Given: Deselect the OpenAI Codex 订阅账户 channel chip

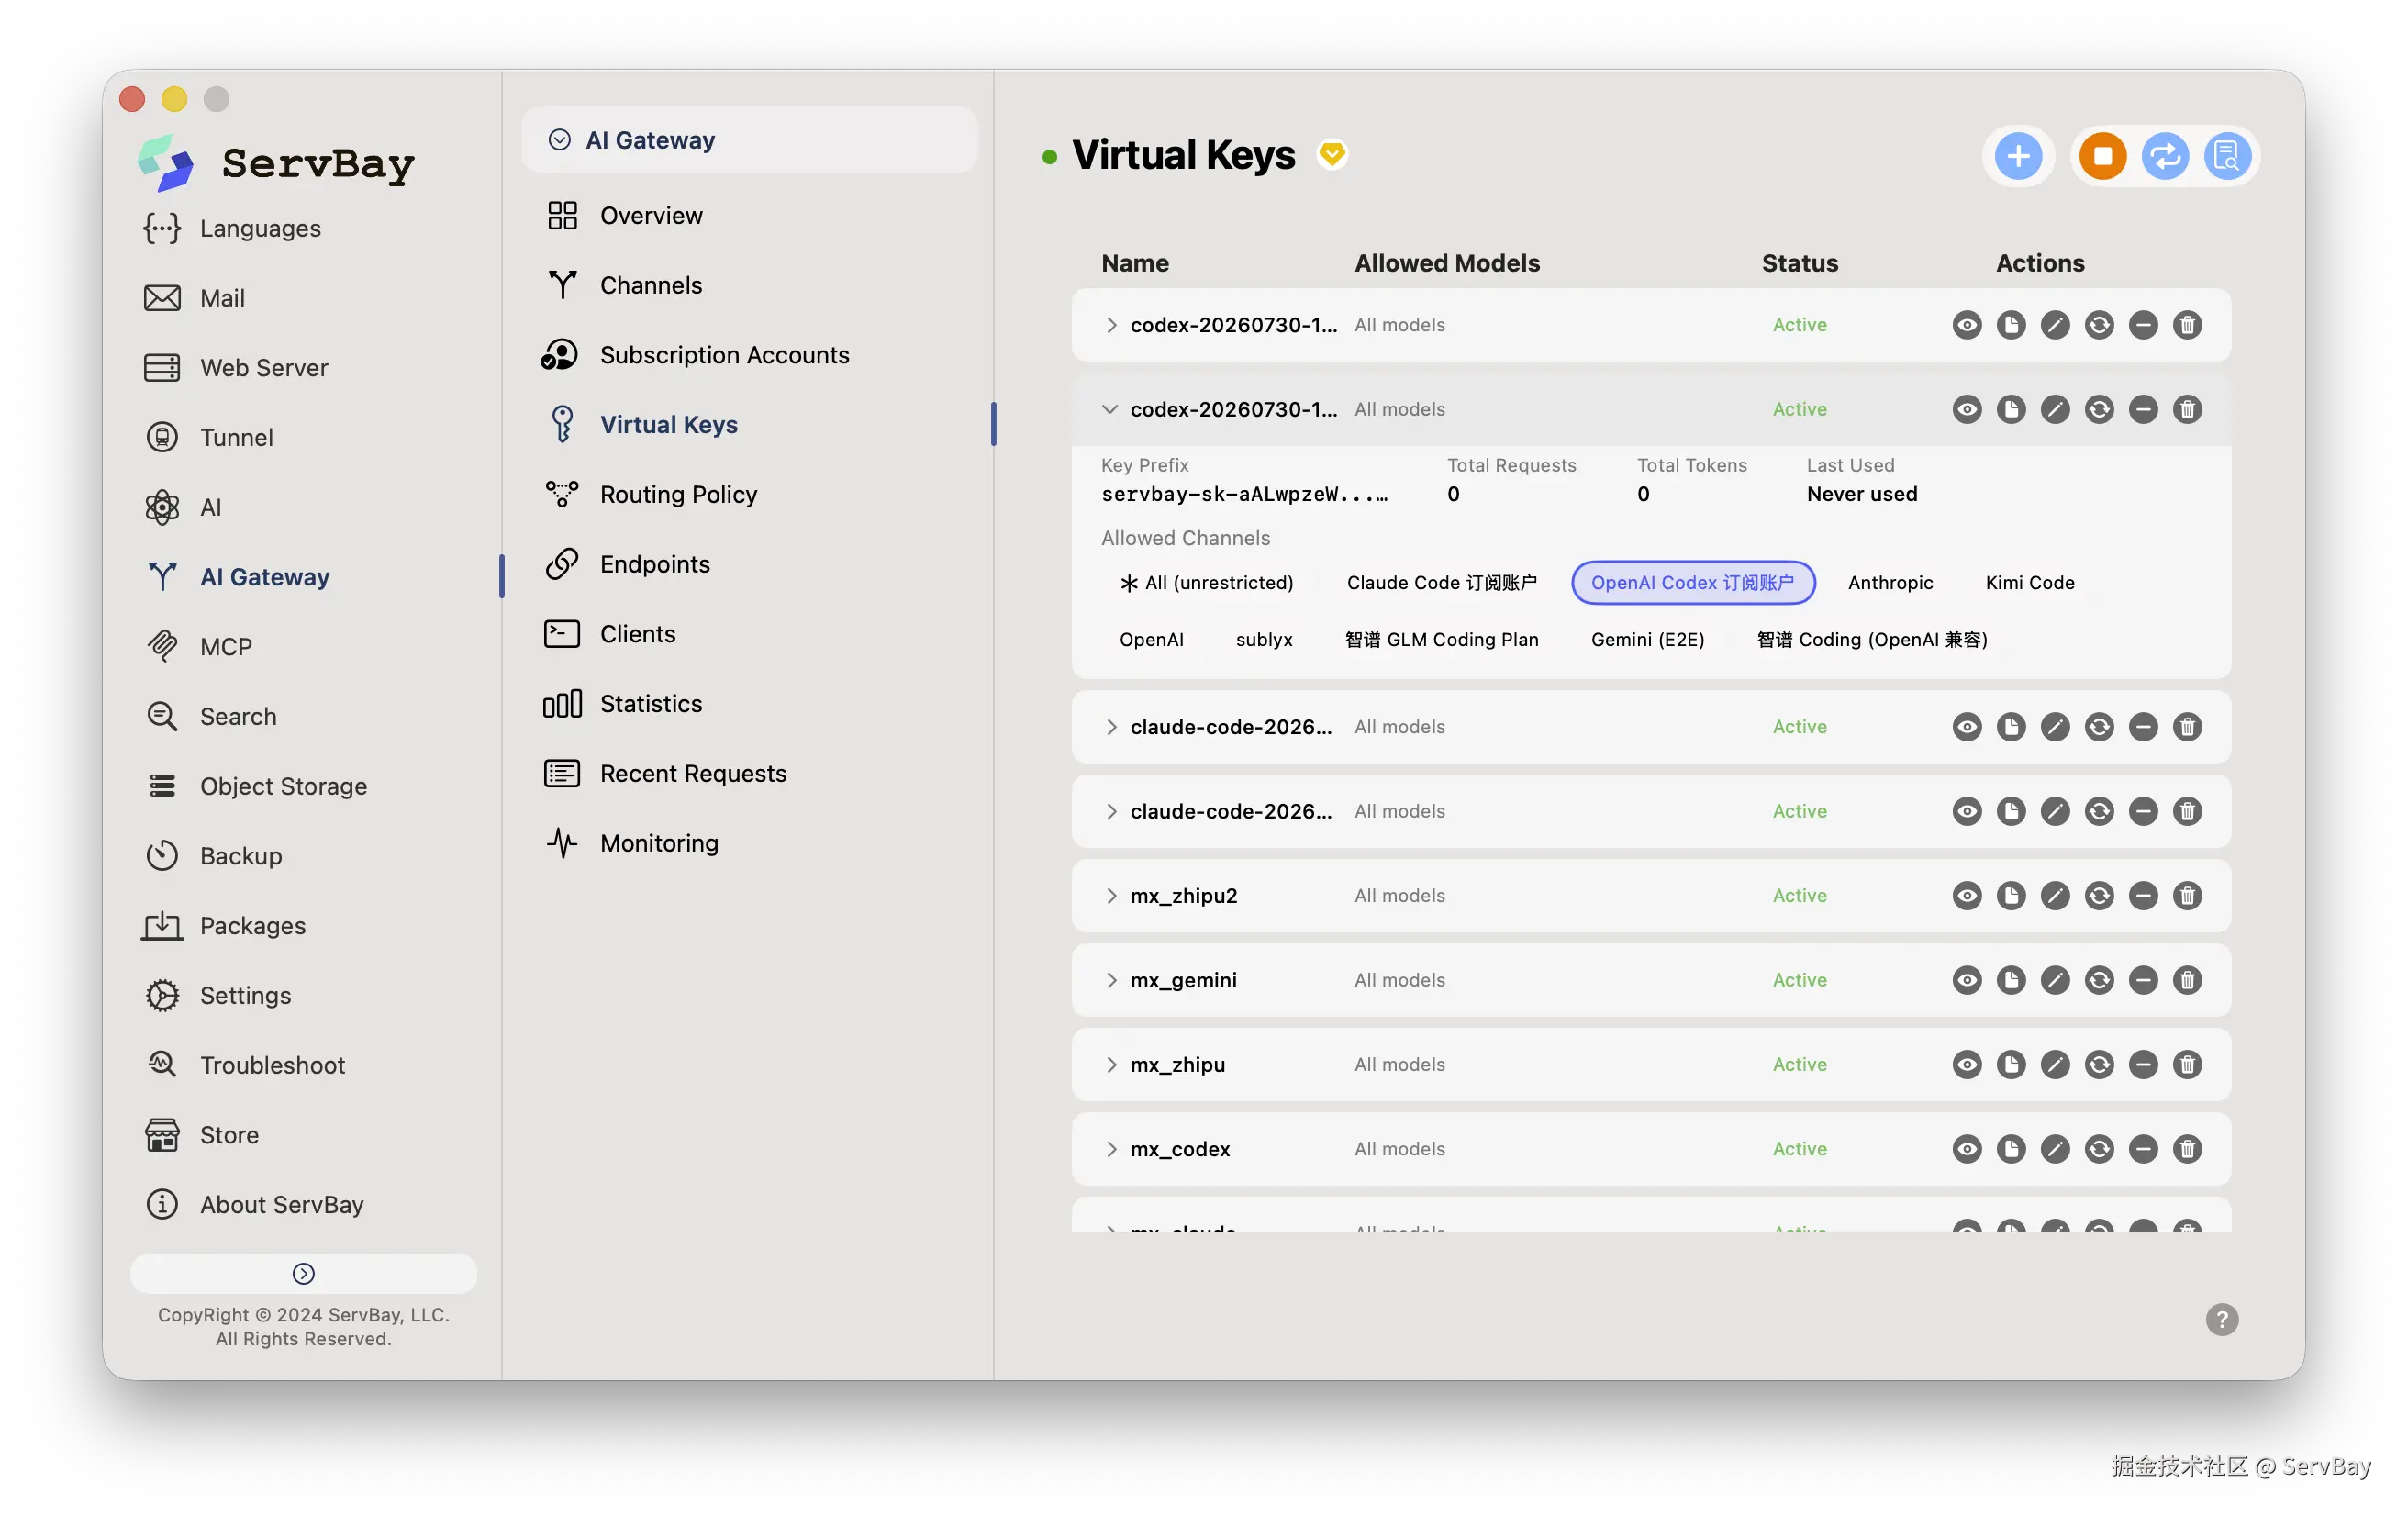Looking at the screenshot, I should pyautogui.click(x=1692, y=583).
